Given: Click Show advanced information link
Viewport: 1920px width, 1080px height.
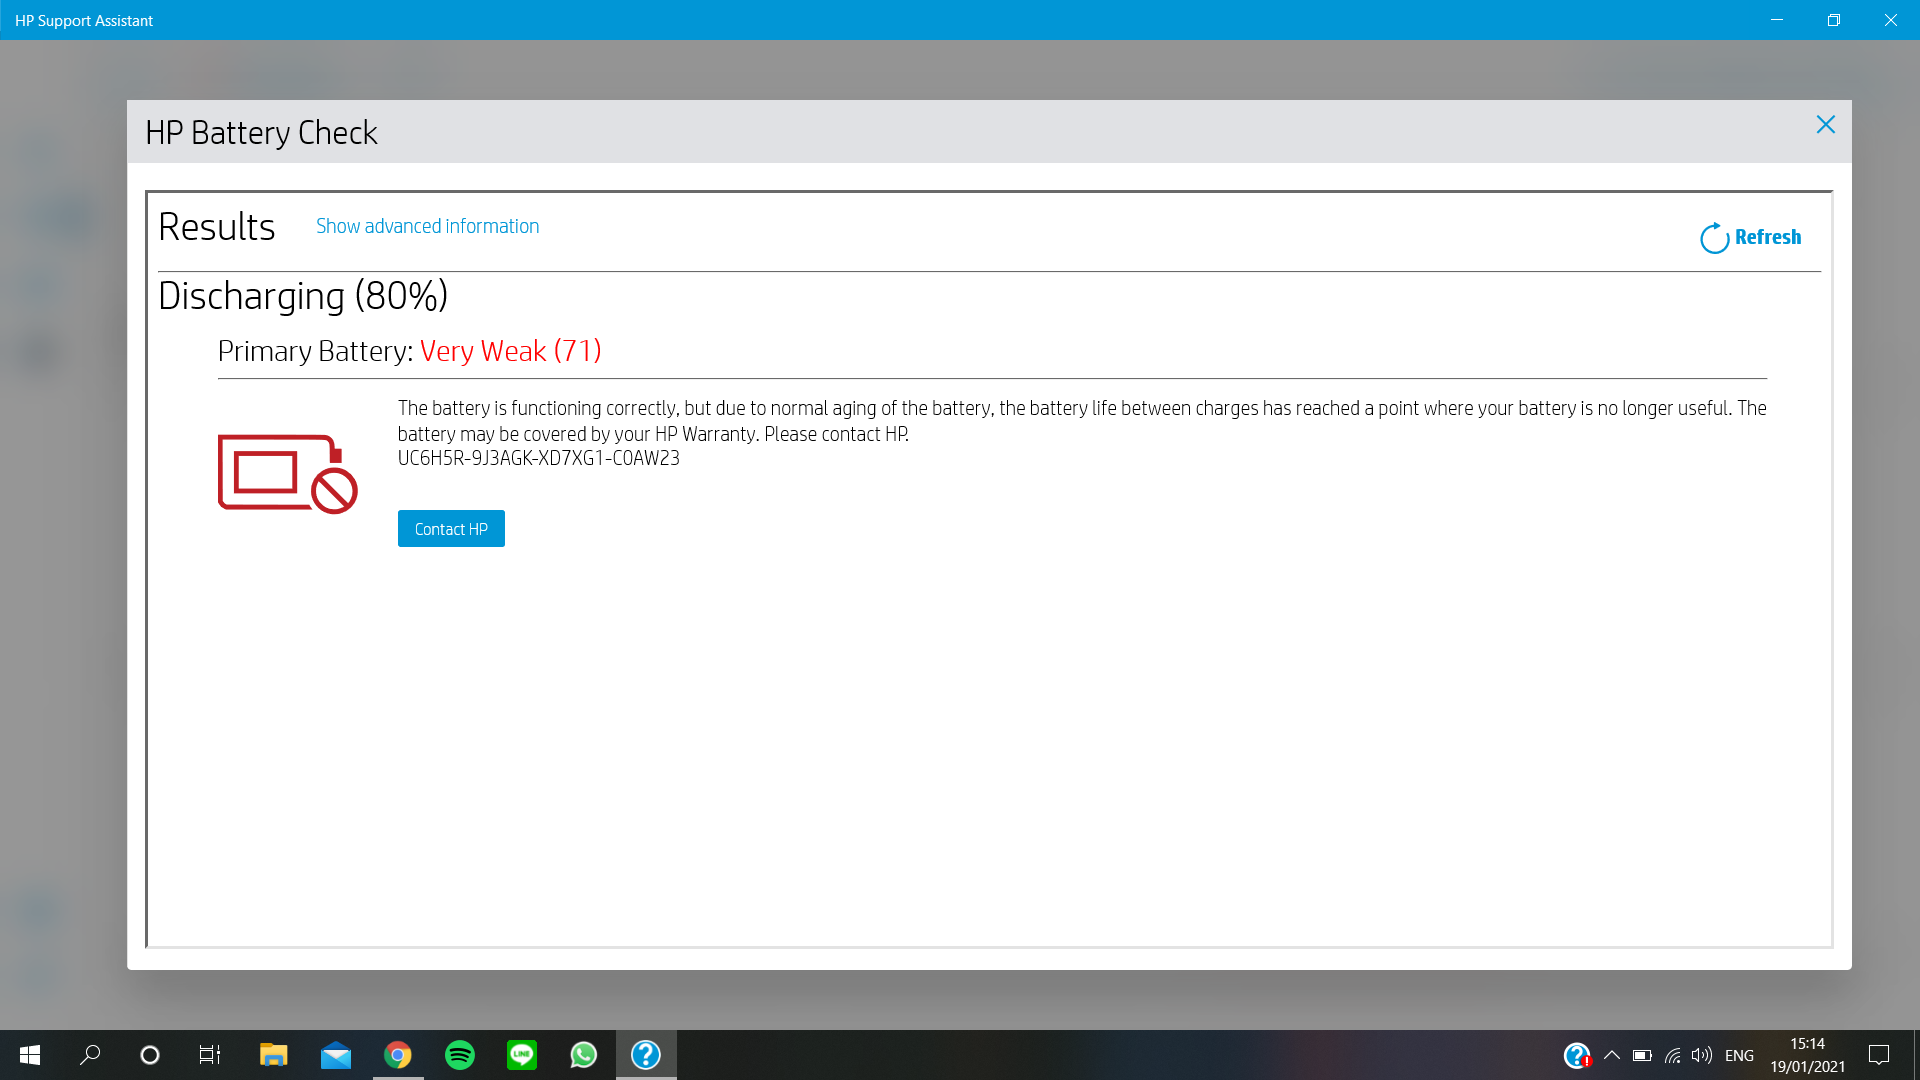Looking at the screenshot, I should pyautogui.click(x=427, y=226).
